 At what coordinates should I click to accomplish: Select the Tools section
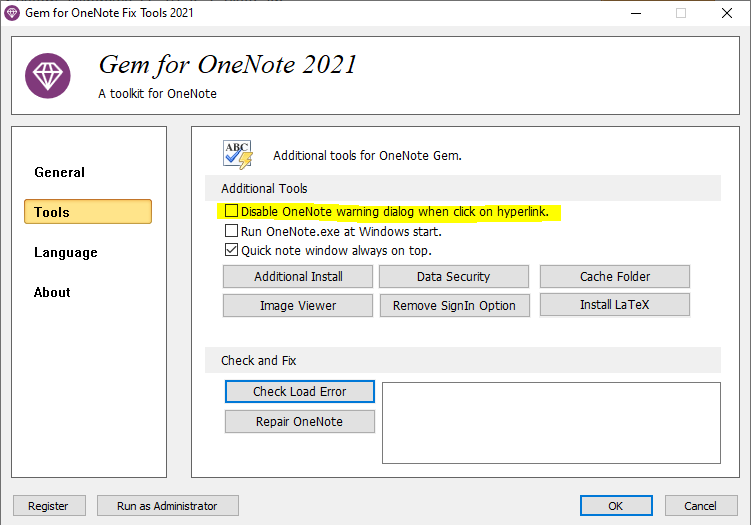[88, 212]
